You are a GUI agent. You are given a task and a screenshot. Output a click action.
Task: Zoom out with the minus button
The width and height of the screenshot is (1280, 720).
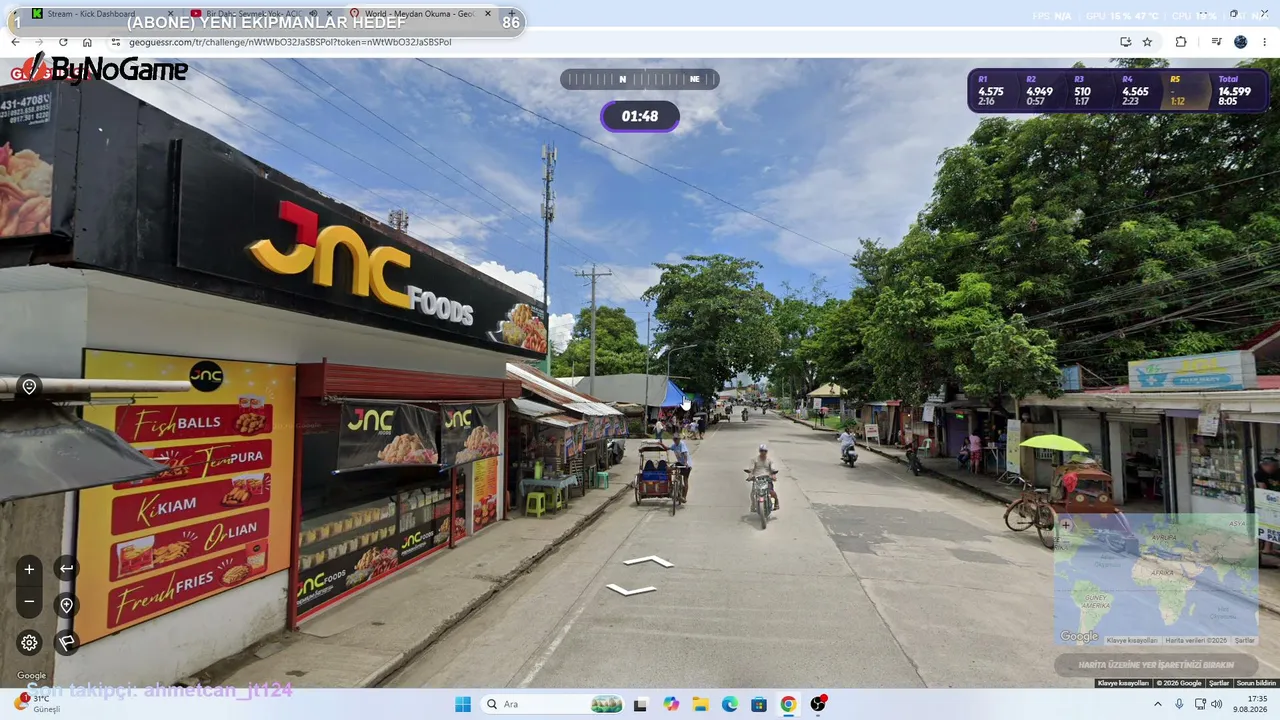tap(29, 602)
